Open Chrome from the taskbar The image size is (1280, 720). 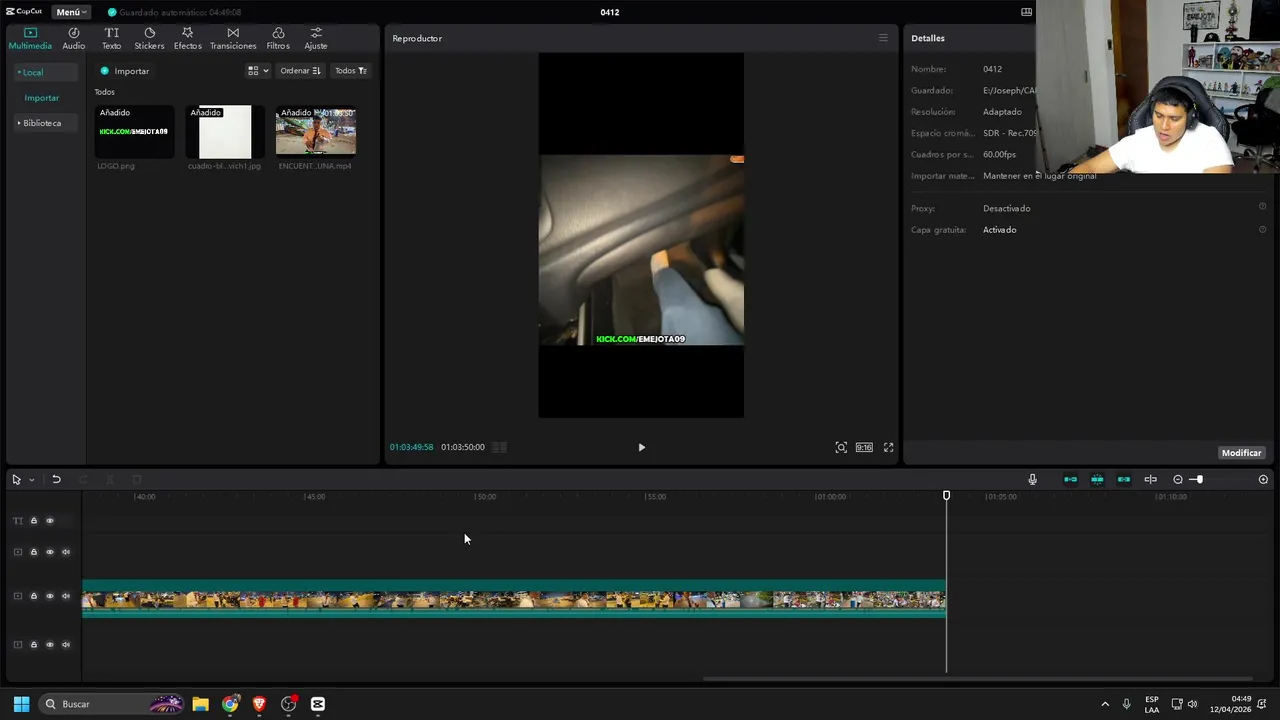pos(230,704)
